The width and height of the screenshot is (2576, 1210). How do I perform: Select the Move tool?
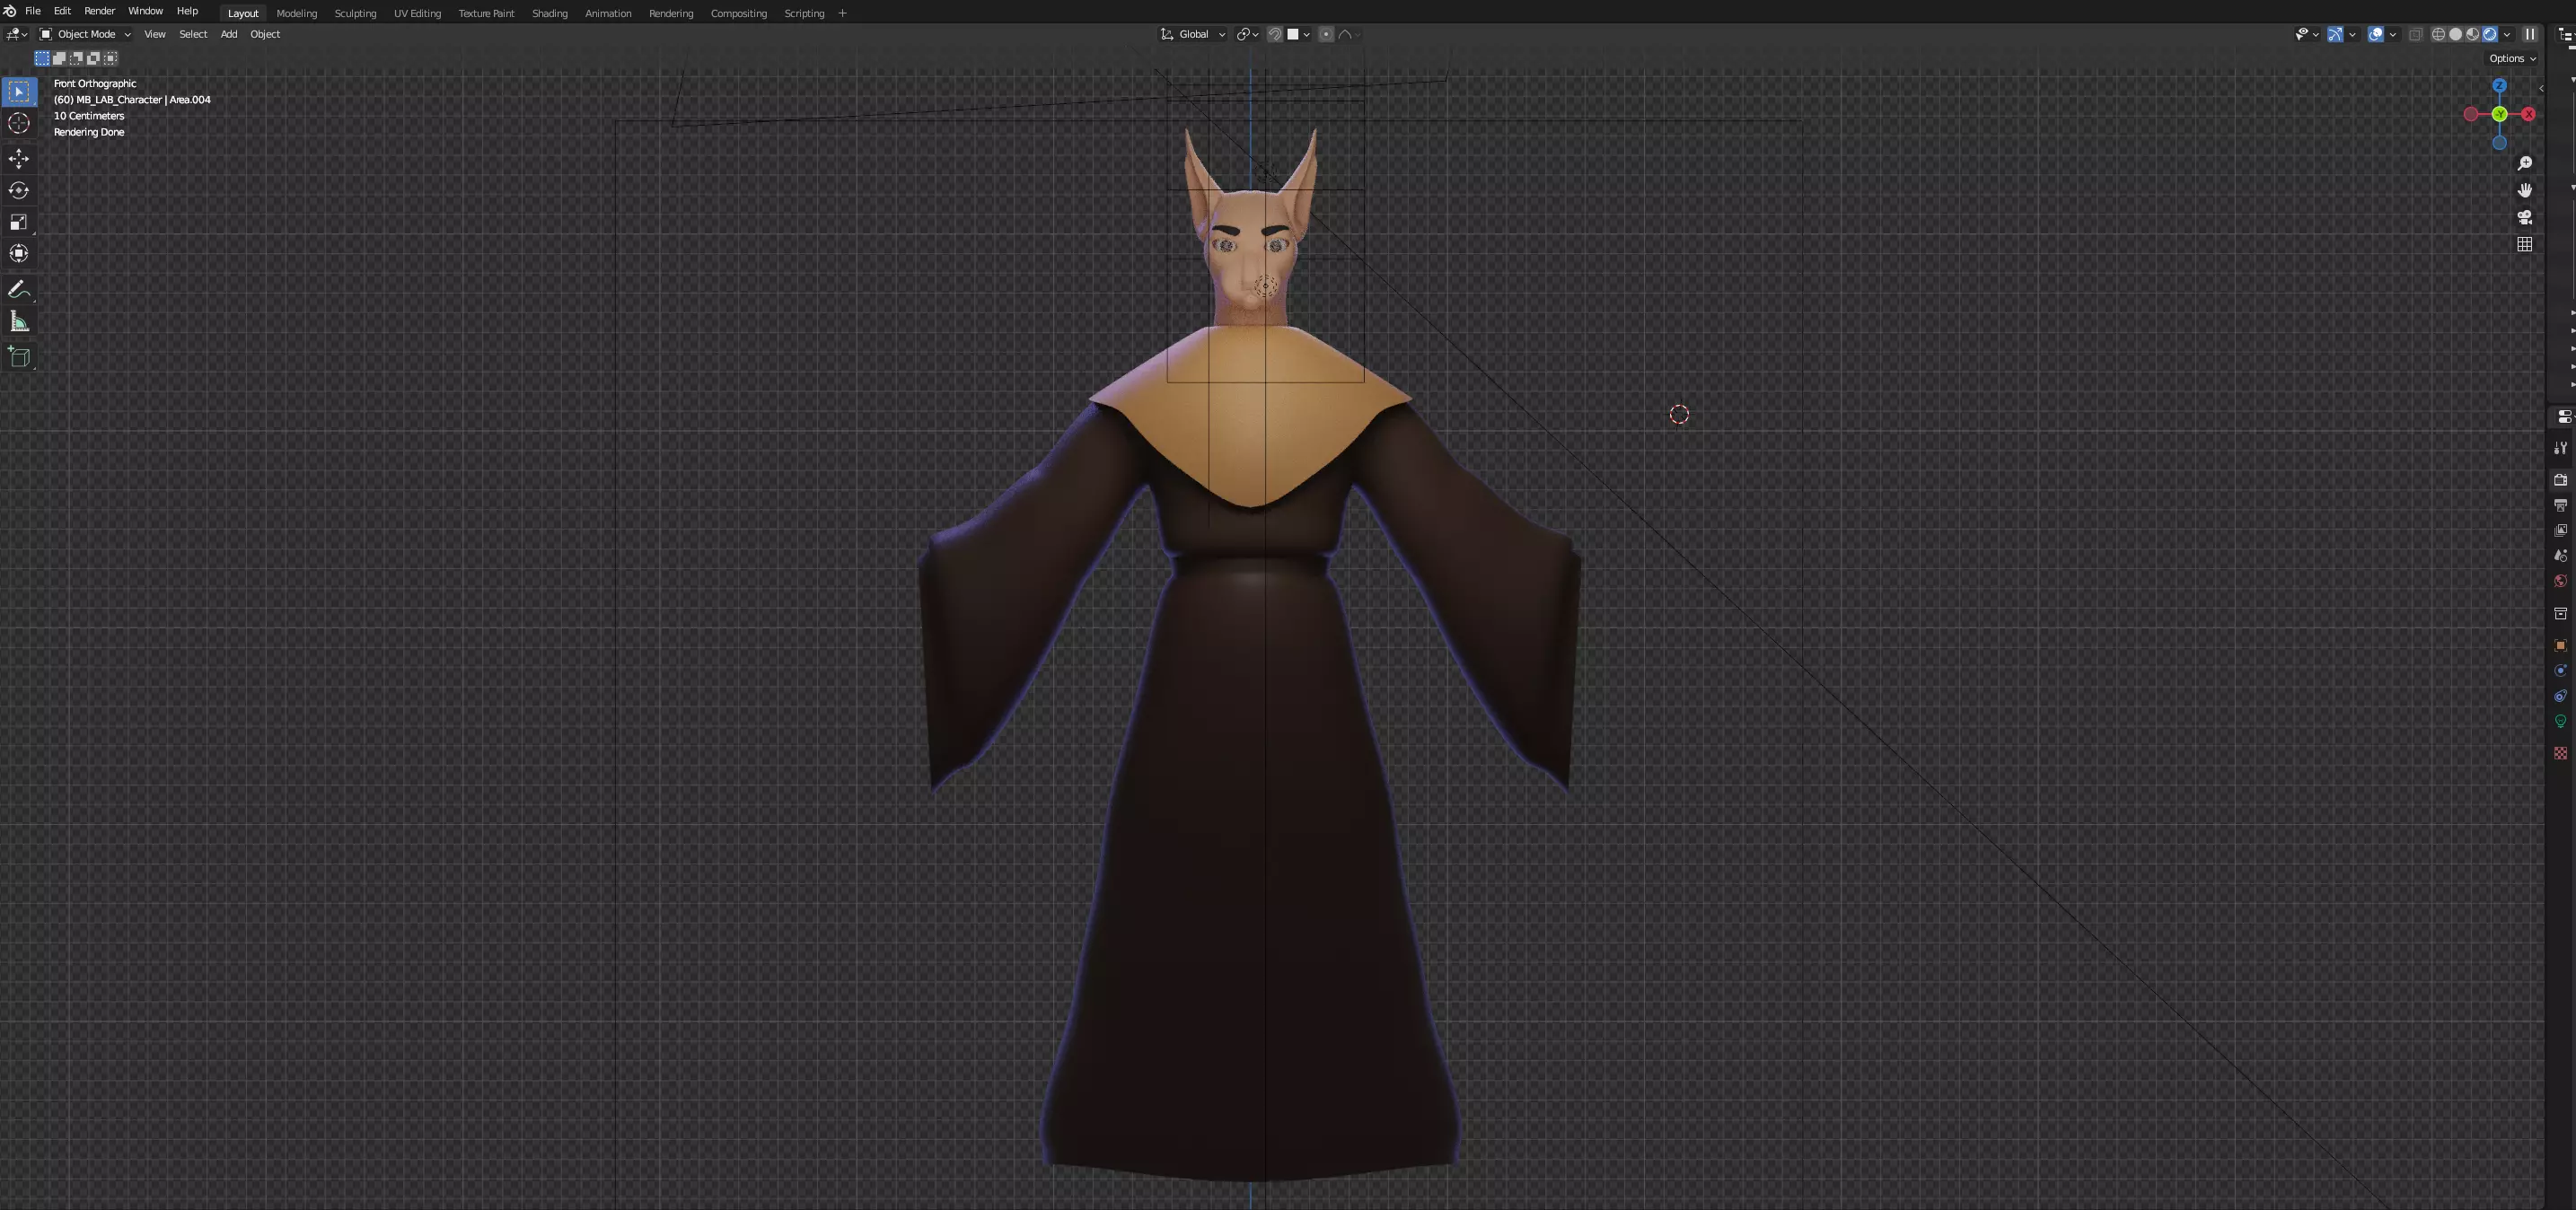point(19,159)
